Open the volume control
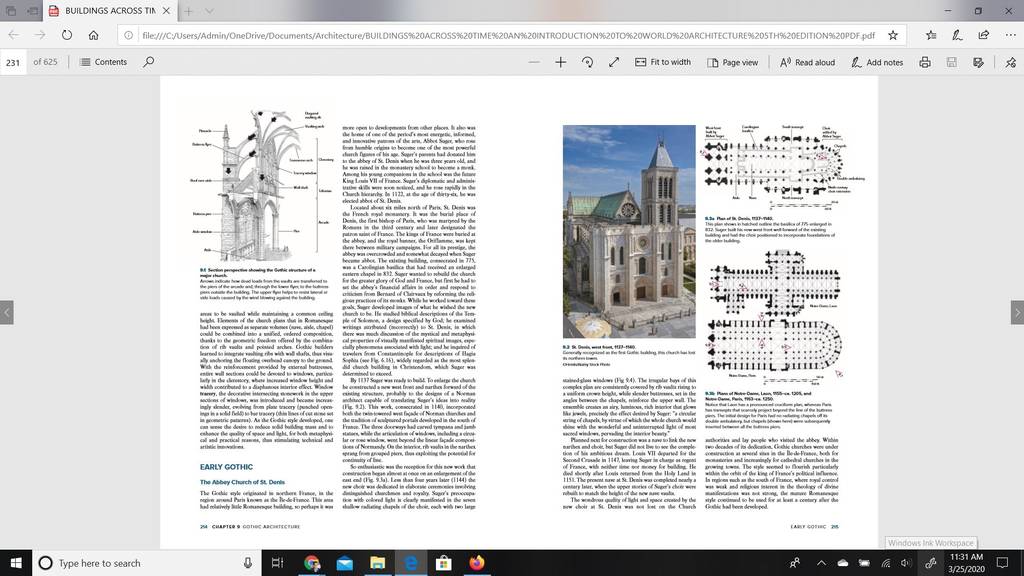 click(905, 563)
